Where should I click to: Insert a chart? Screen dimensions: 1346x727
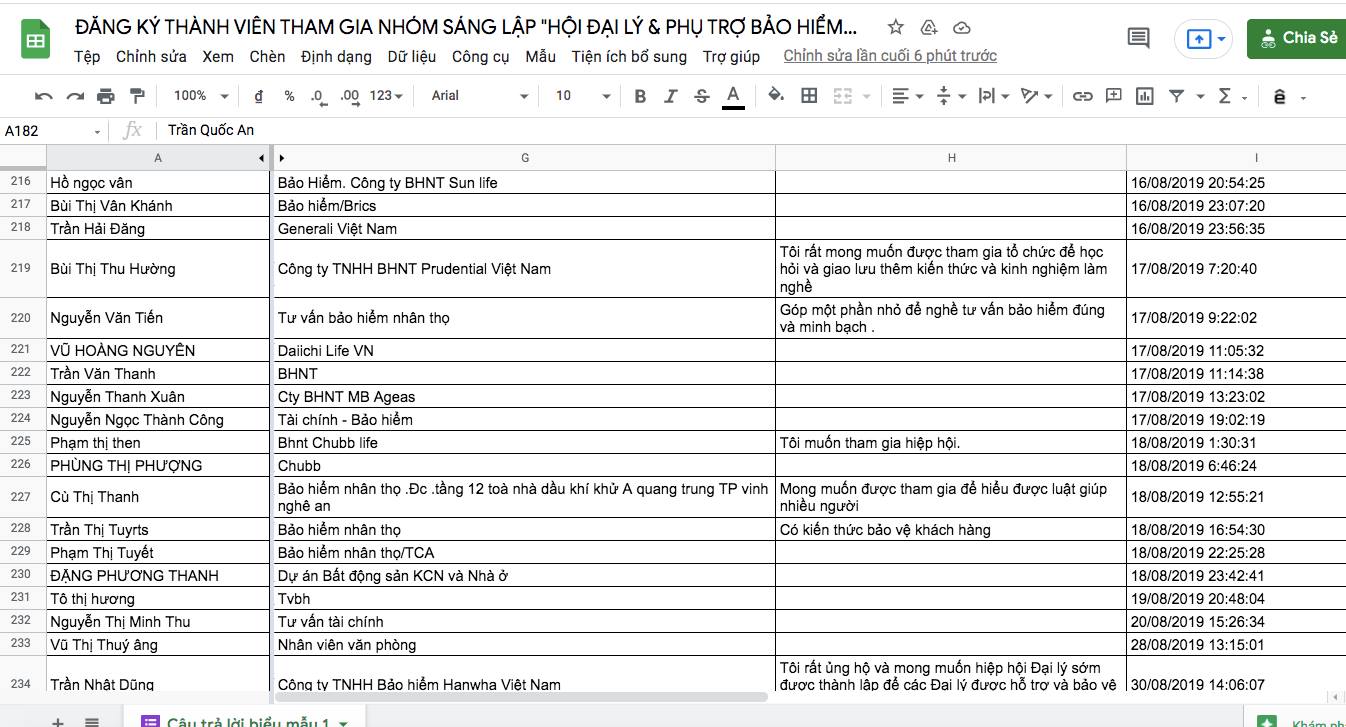click(x=1145, y=96)
